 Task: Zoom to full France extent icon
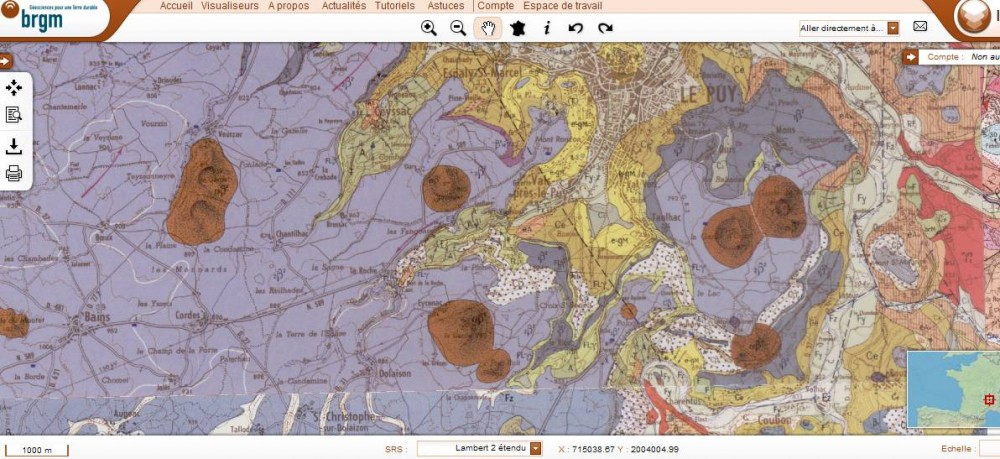coord(517,28)
